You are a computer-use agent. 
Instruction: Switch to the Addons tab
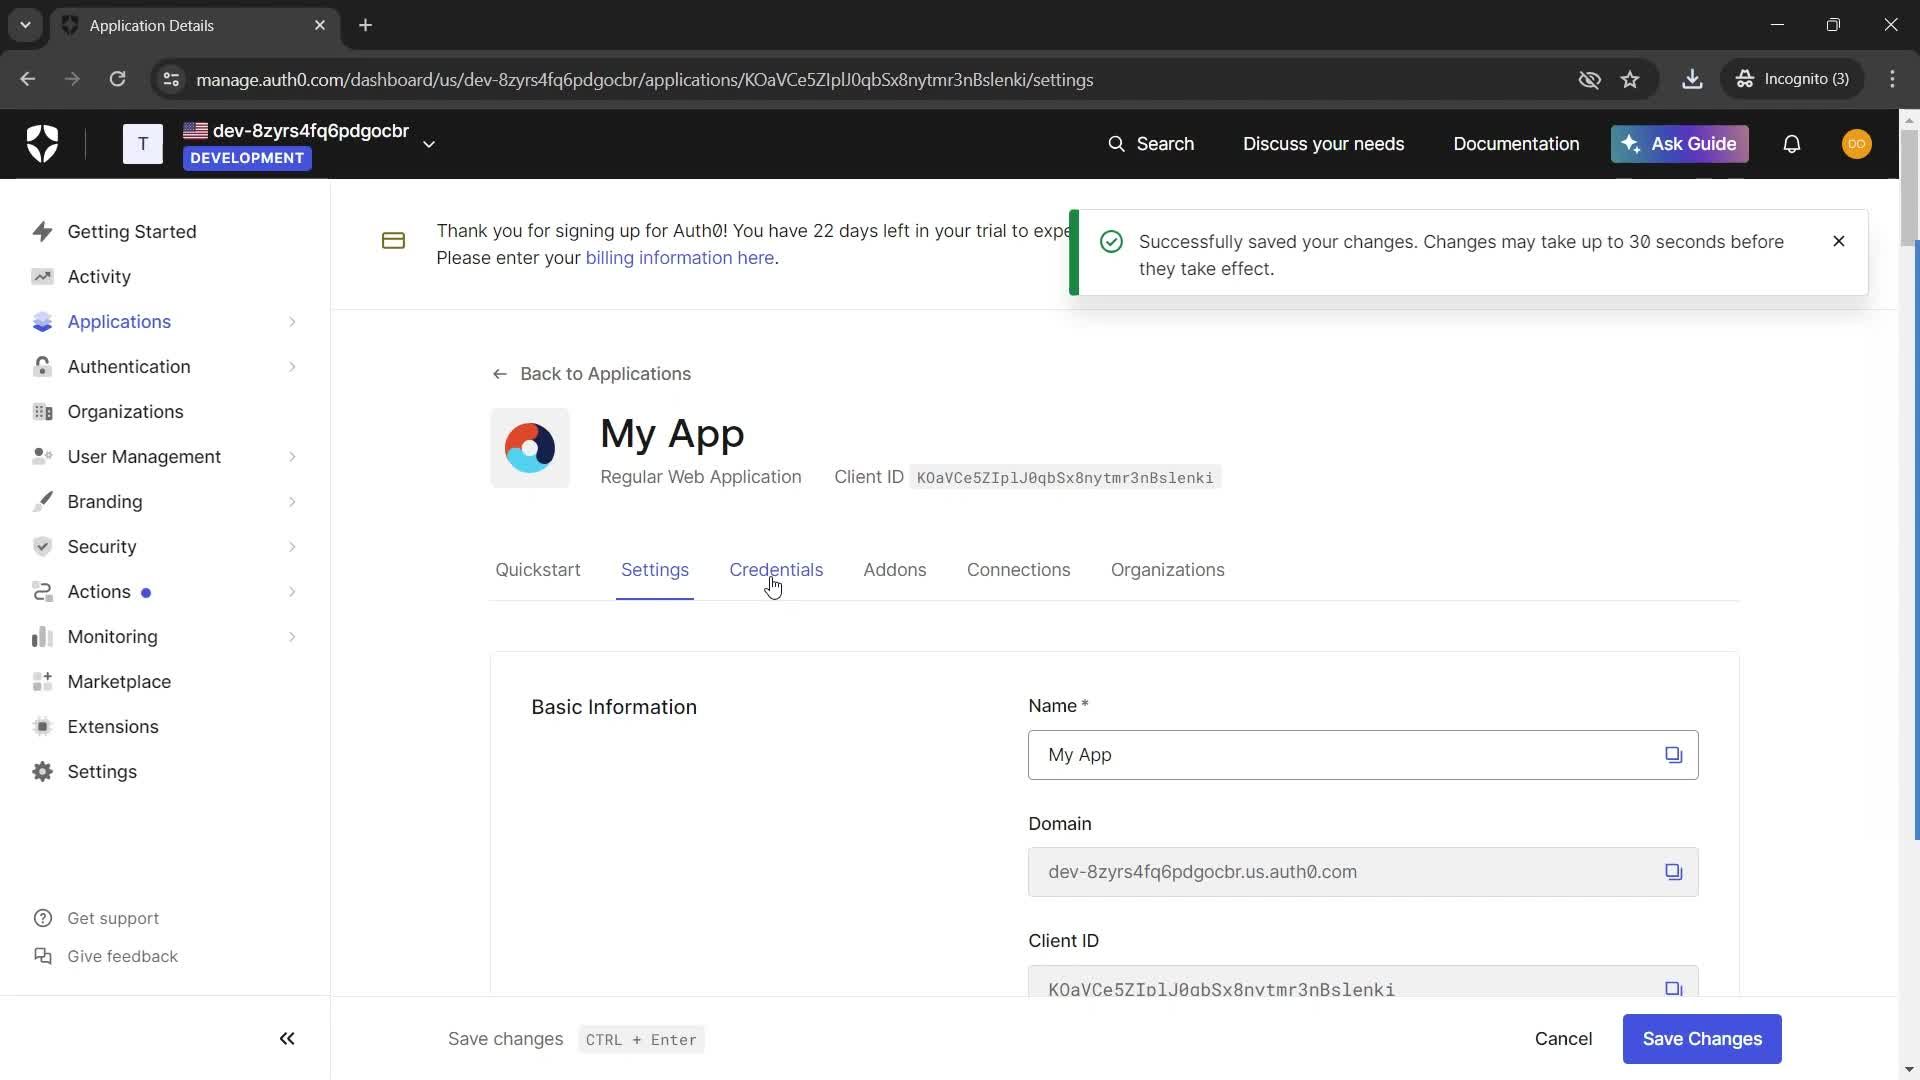pos(895,570)
